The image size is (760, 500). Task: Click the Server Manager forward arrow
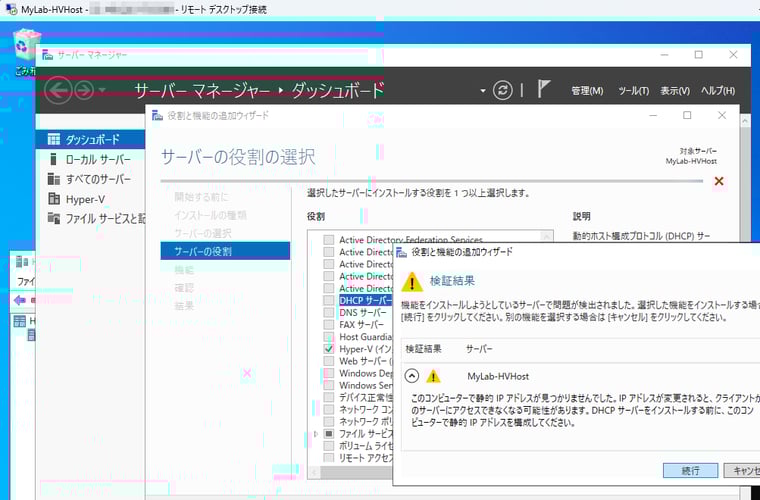click(84, 90)
